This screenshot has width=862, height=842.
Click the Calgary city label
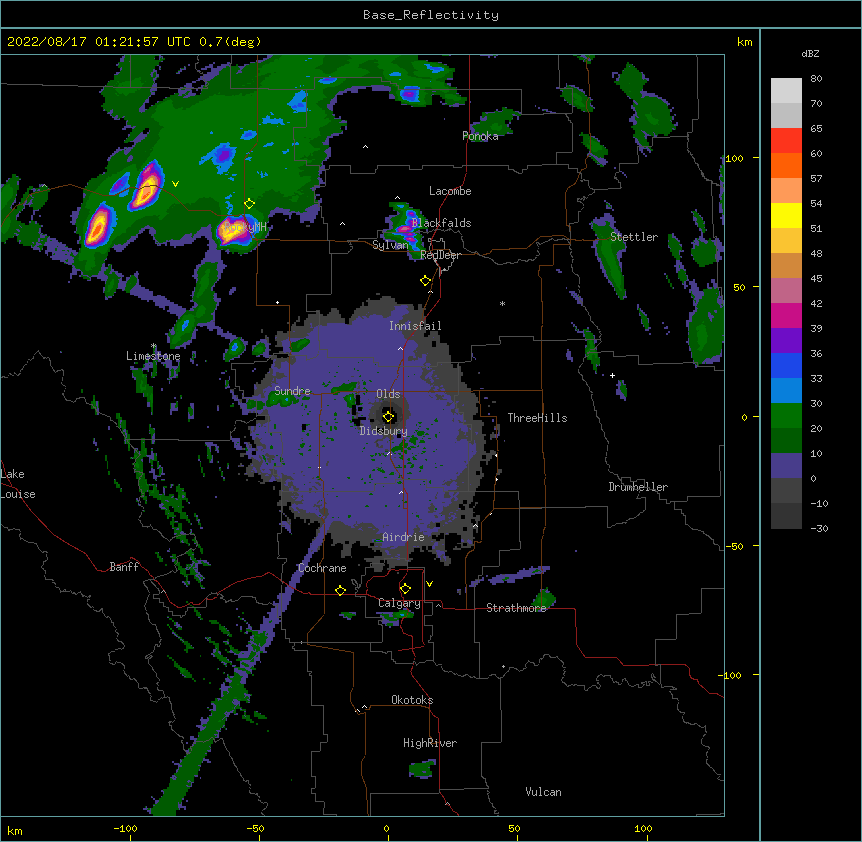coord(399,603)
